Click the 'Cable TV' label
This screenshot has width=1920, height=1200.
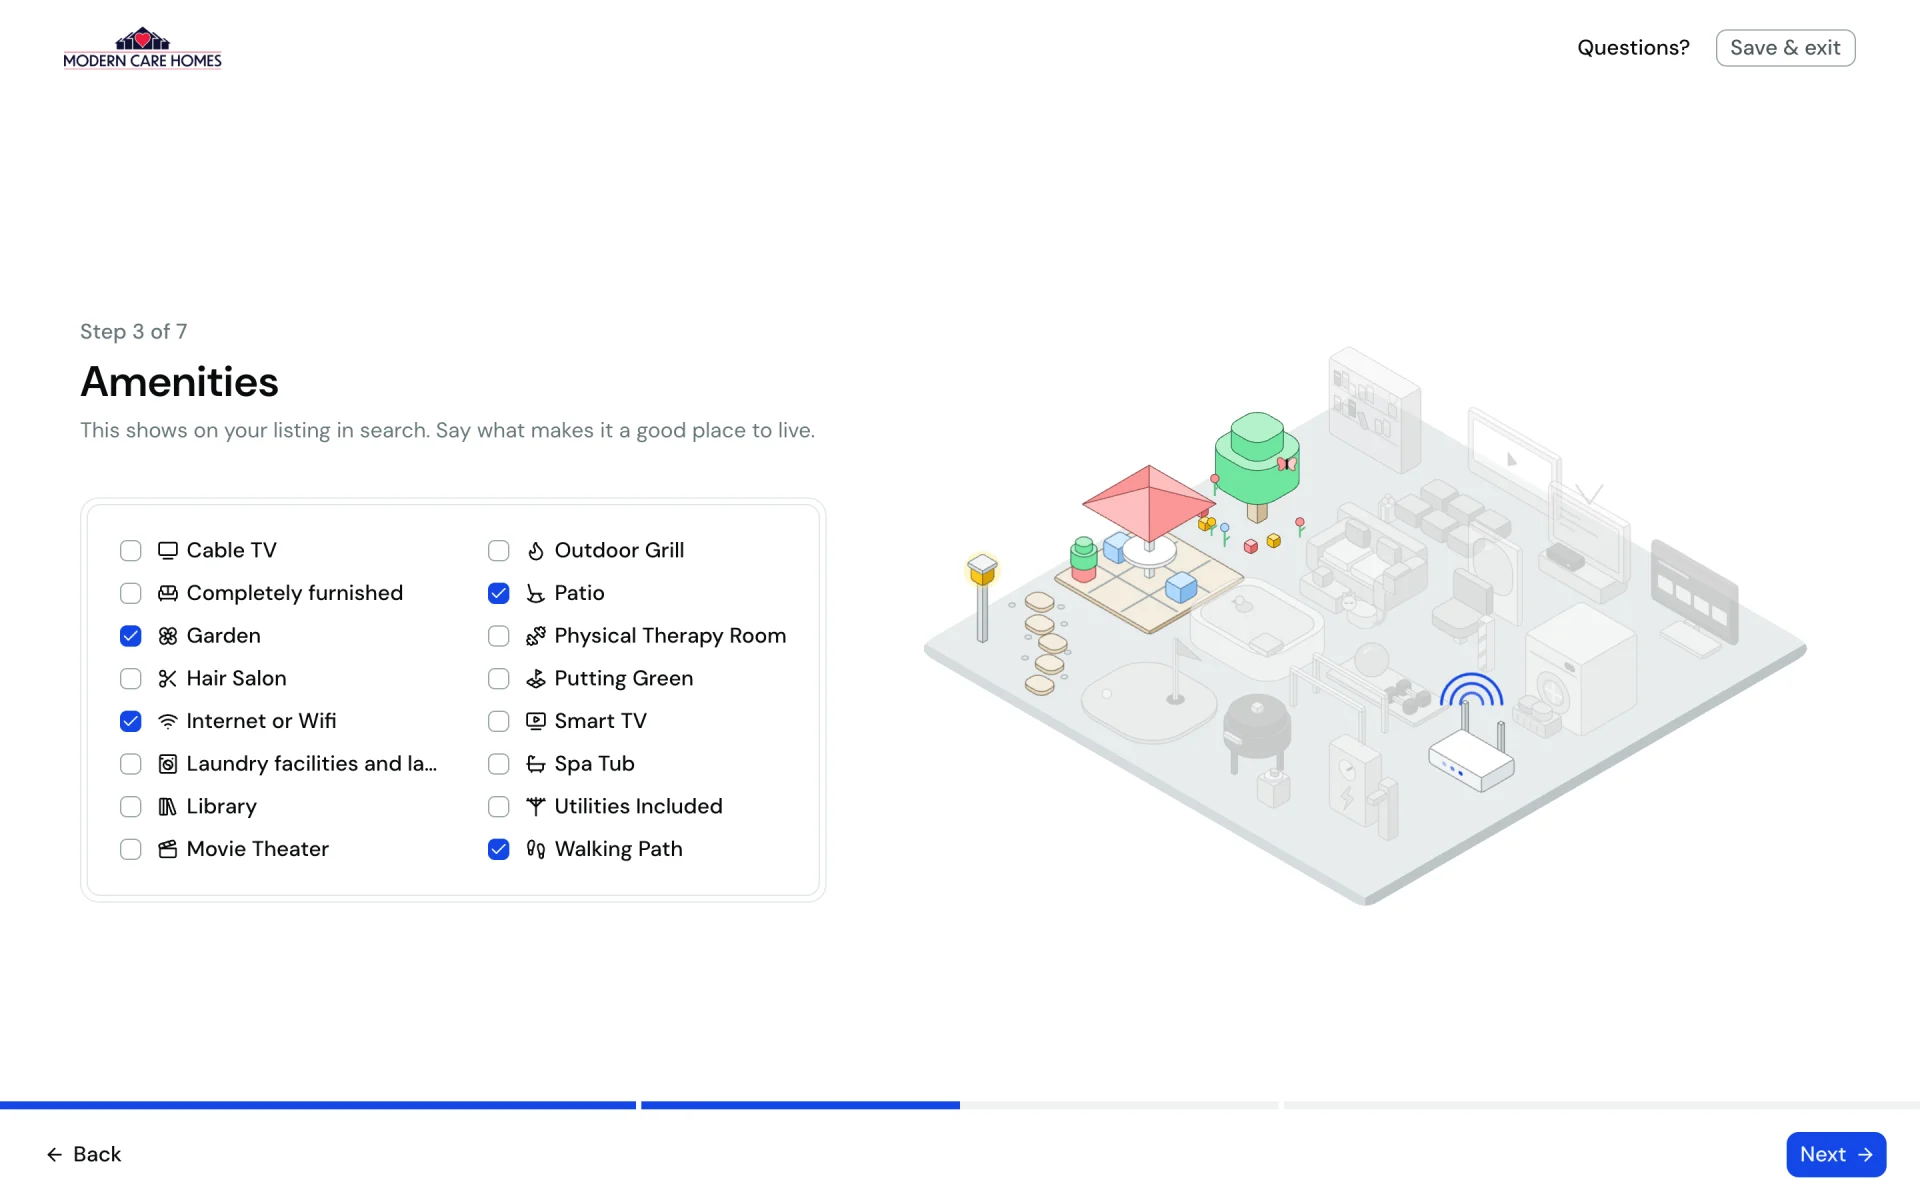(232, 551)
